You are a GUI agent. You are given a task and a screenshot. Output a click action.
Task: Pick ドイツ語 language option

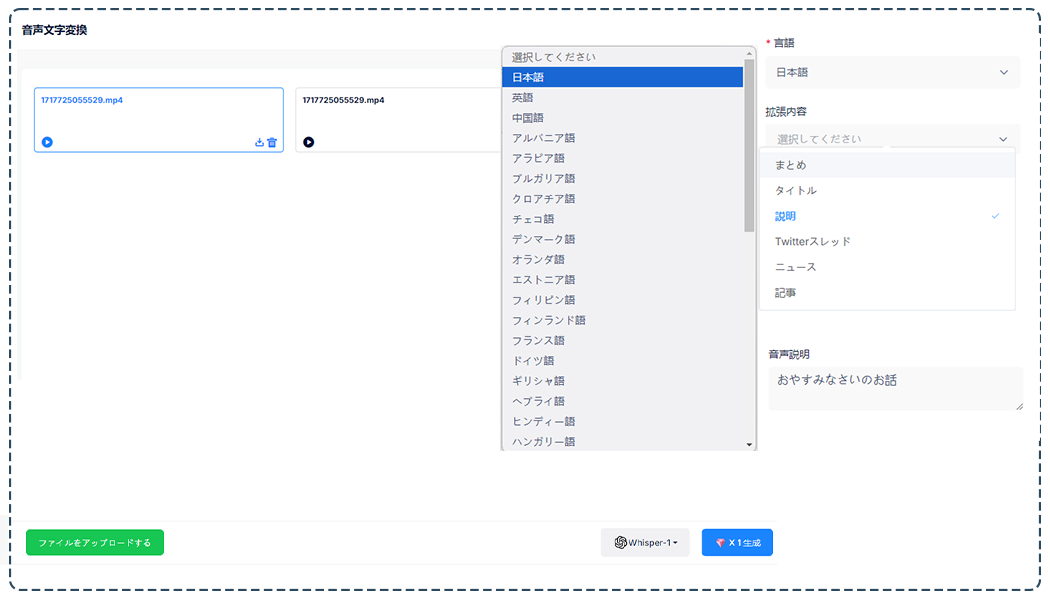(x=622, y=360)
